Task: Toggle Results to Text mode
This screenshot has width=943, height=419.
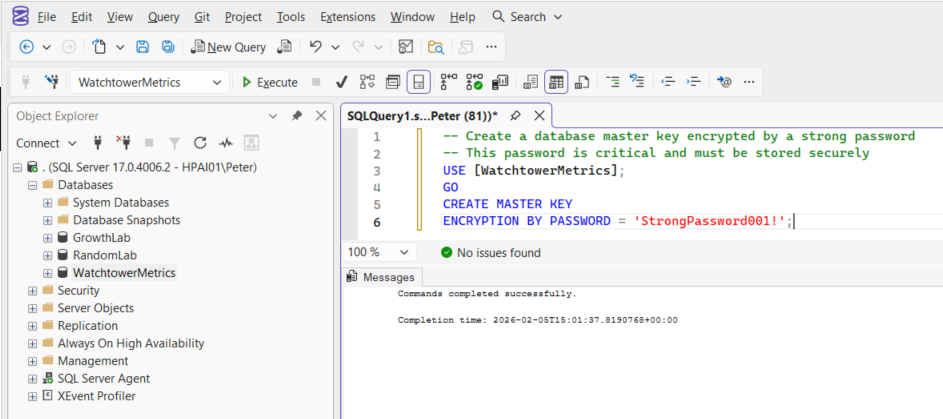Action: (530, 82)
